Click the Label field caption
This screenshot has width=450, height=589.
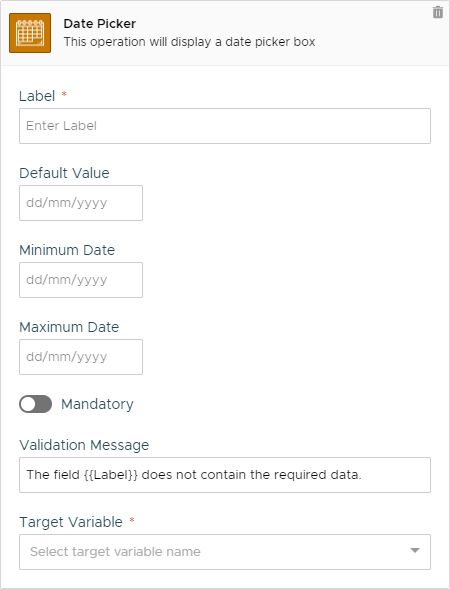pos(37,96)
